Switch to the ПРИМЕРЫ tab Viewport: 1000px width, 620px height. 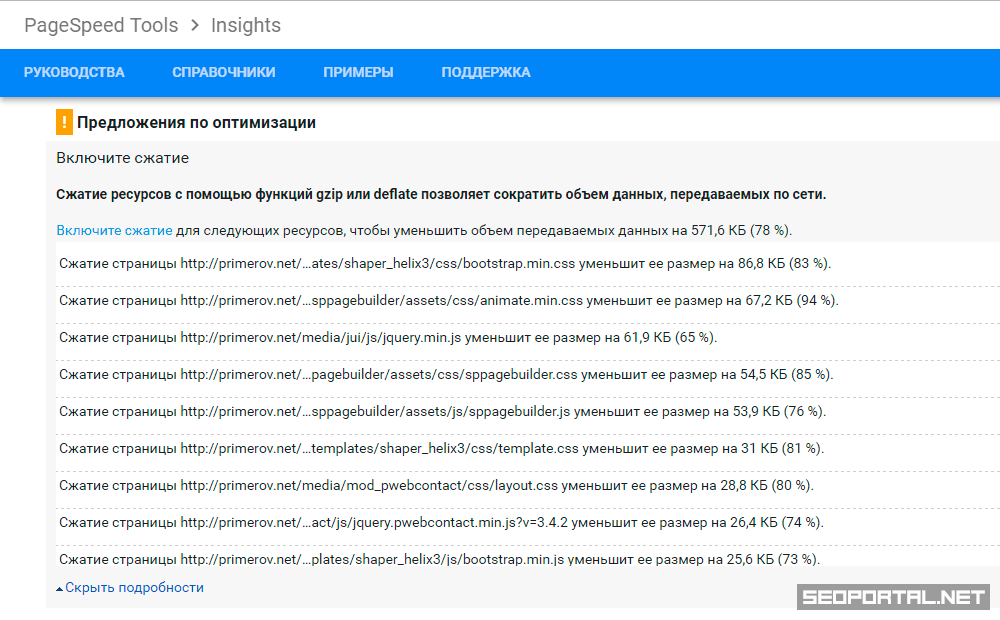coord(358,72)
